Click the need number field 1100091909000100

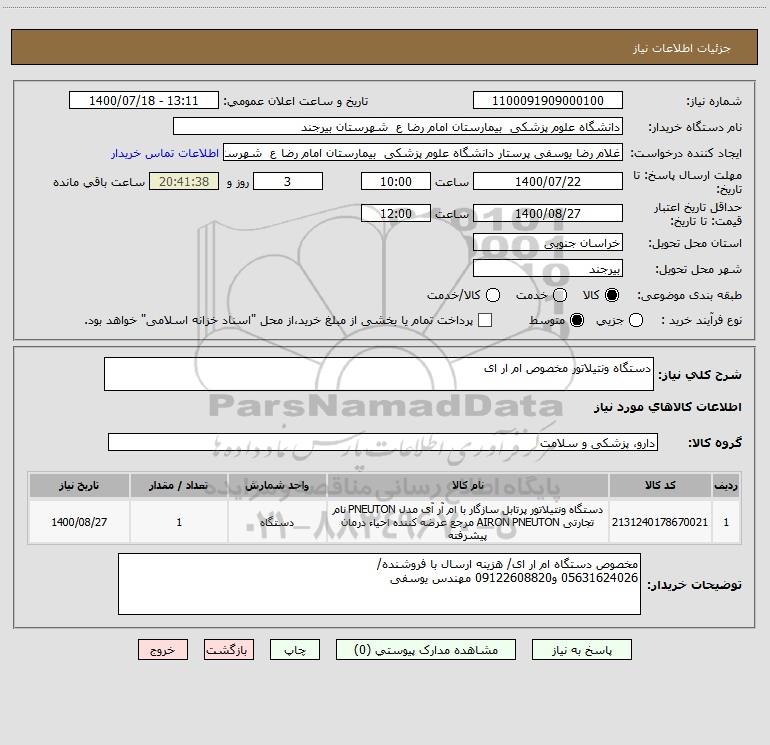(x=548, y=101)
